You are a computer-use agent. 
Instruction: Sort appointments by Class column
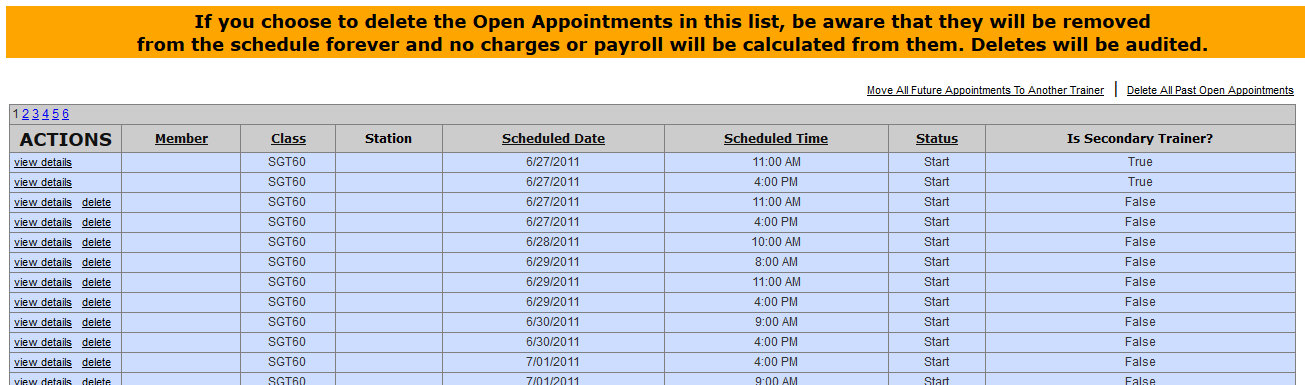288,139
